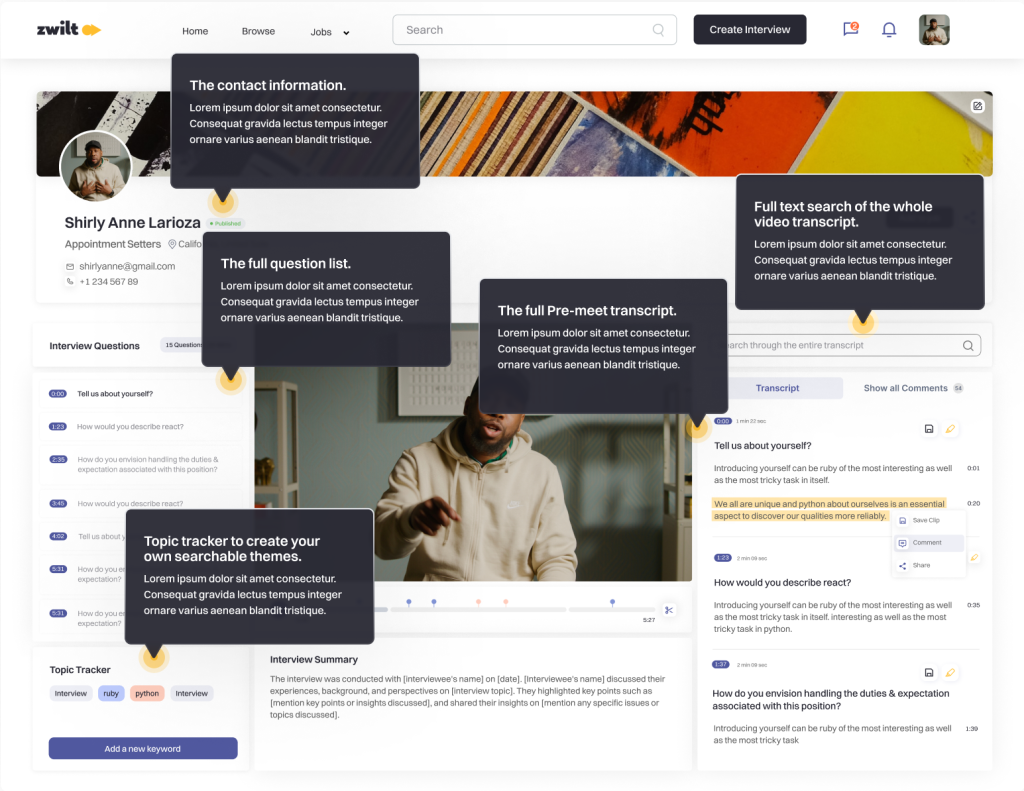Click the scissors clip icon
Screen dimensions: 1024x791
(669, 610)
